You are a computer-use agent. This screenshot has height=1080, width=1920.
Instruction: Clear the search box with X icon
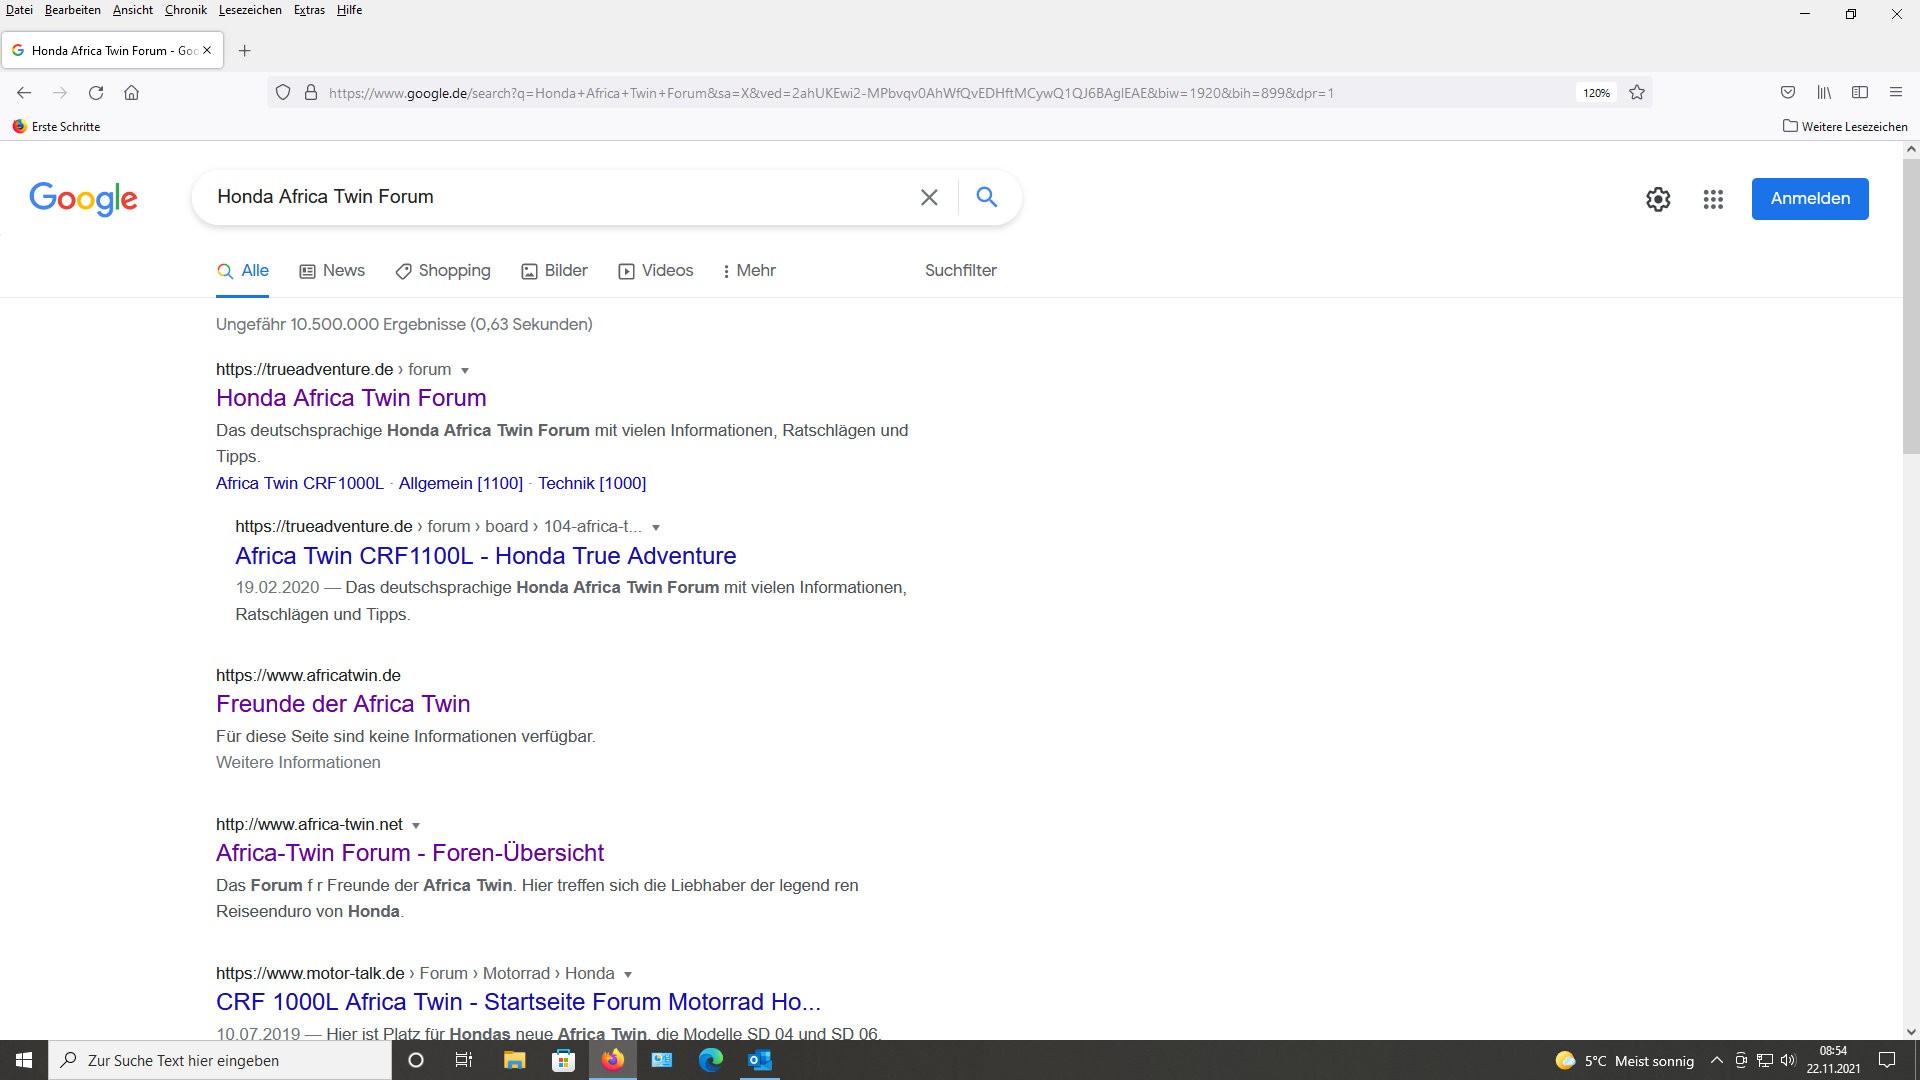(929, 197)
